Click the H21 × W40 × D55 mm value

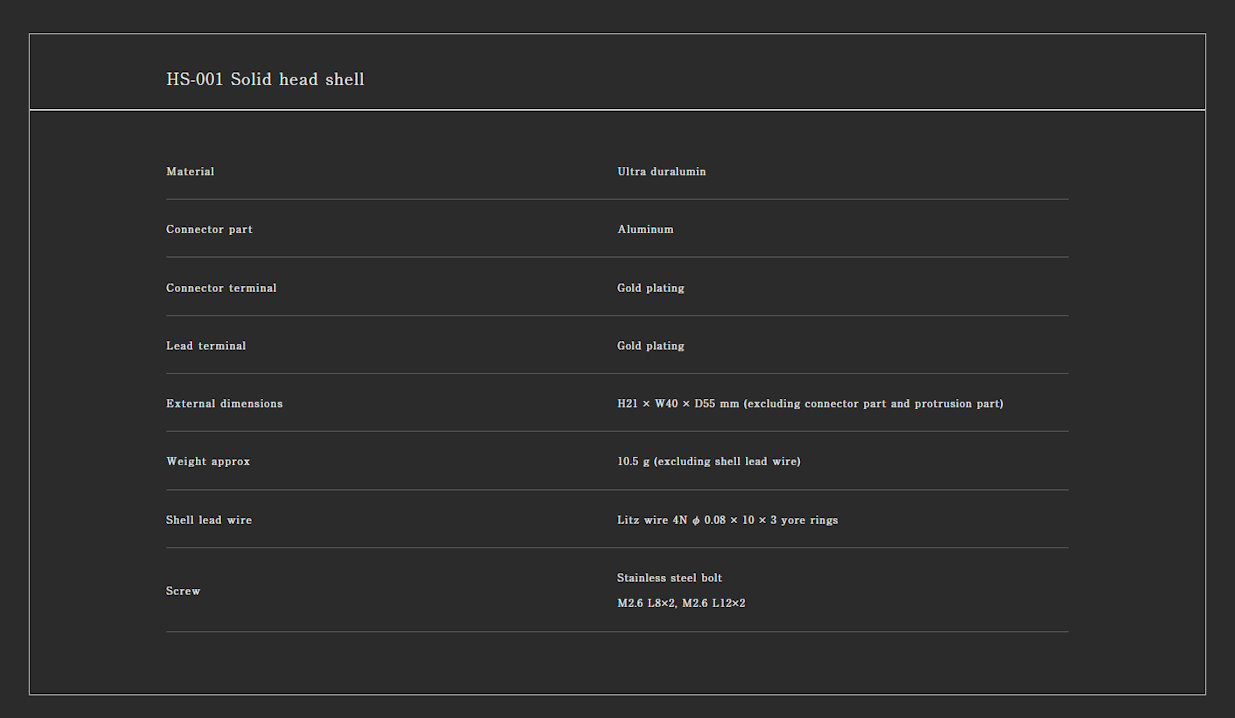click(x=678, y=404)
